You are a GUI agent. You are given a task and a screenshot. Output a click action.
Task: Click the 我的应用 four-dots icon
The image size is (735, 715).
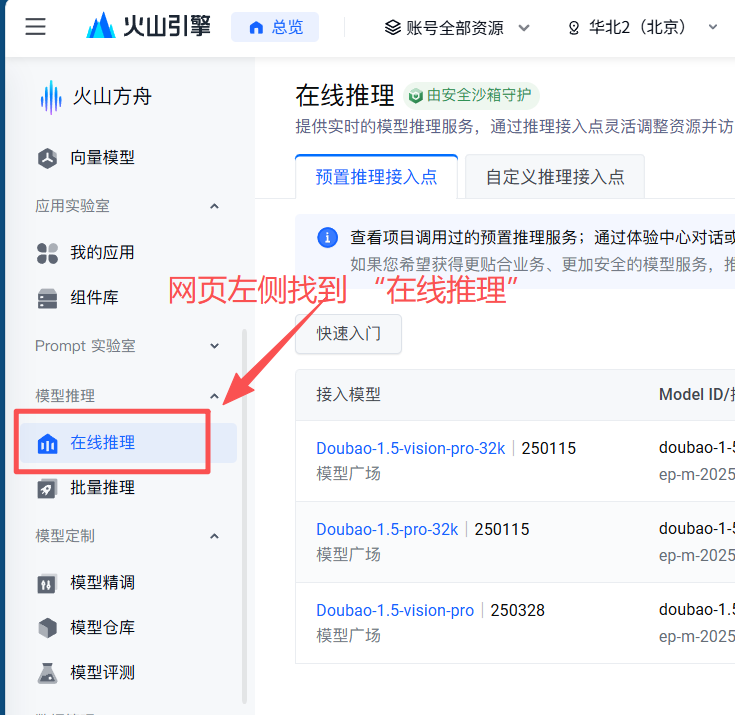(x=47, y=253)
